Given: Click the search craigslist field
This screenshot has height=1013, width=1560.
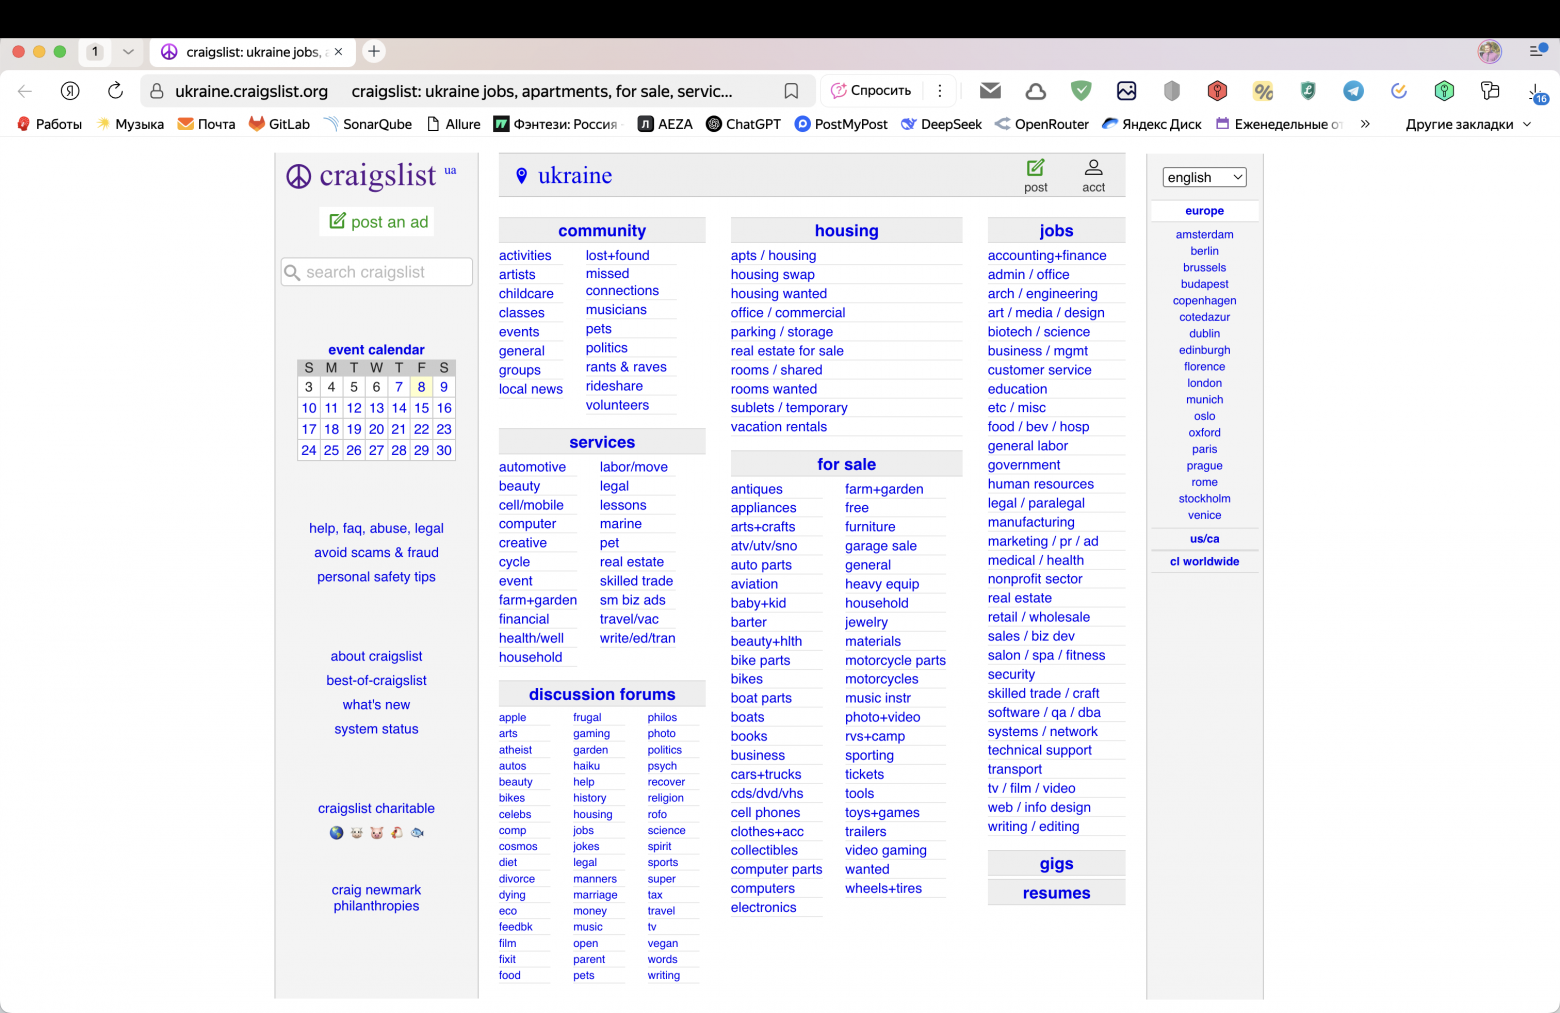Looking at the screenshot, I should (377, 272).
